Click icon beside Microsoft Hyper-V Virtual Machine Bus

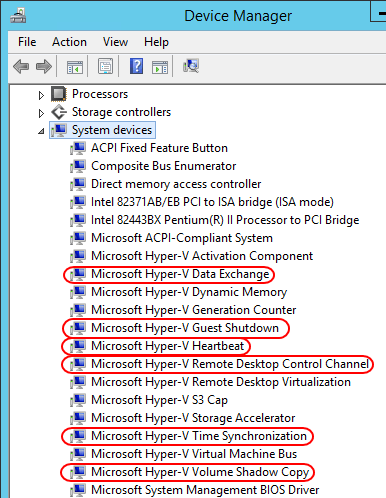[x=78, y=454]
